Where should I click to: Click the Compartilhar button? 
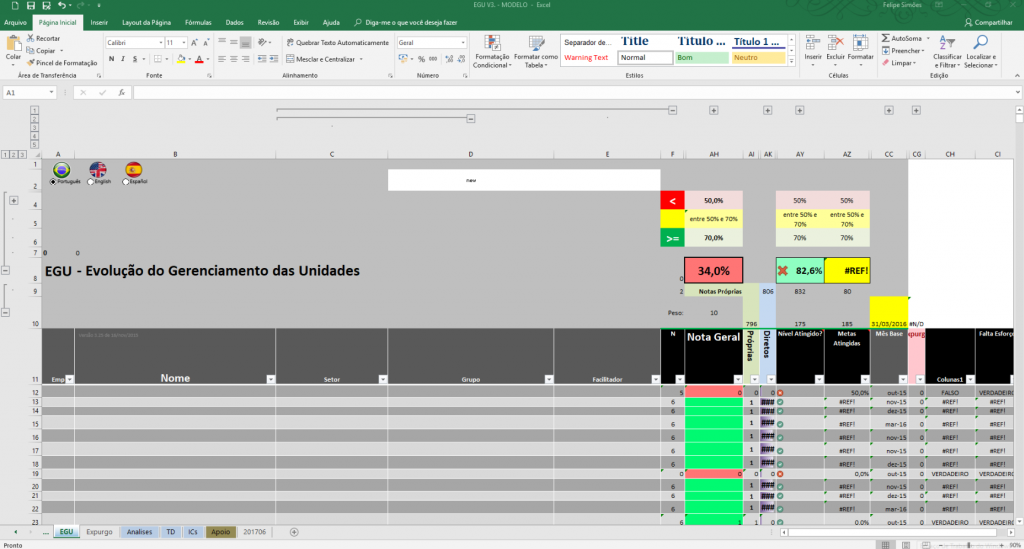(988, 22)
